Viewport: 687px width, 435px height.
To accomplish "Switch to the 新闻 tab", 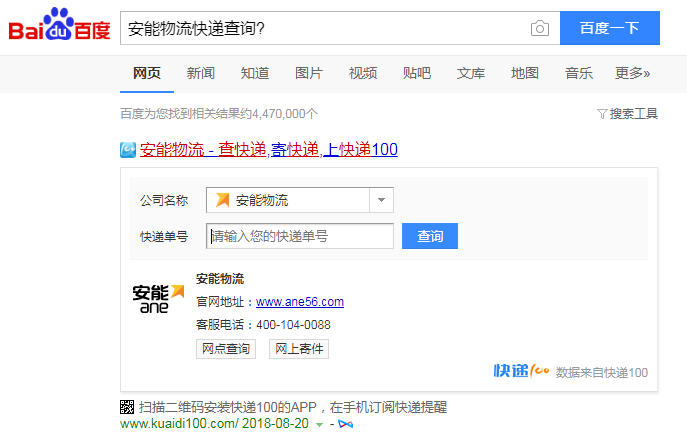I will click(201, 73).
